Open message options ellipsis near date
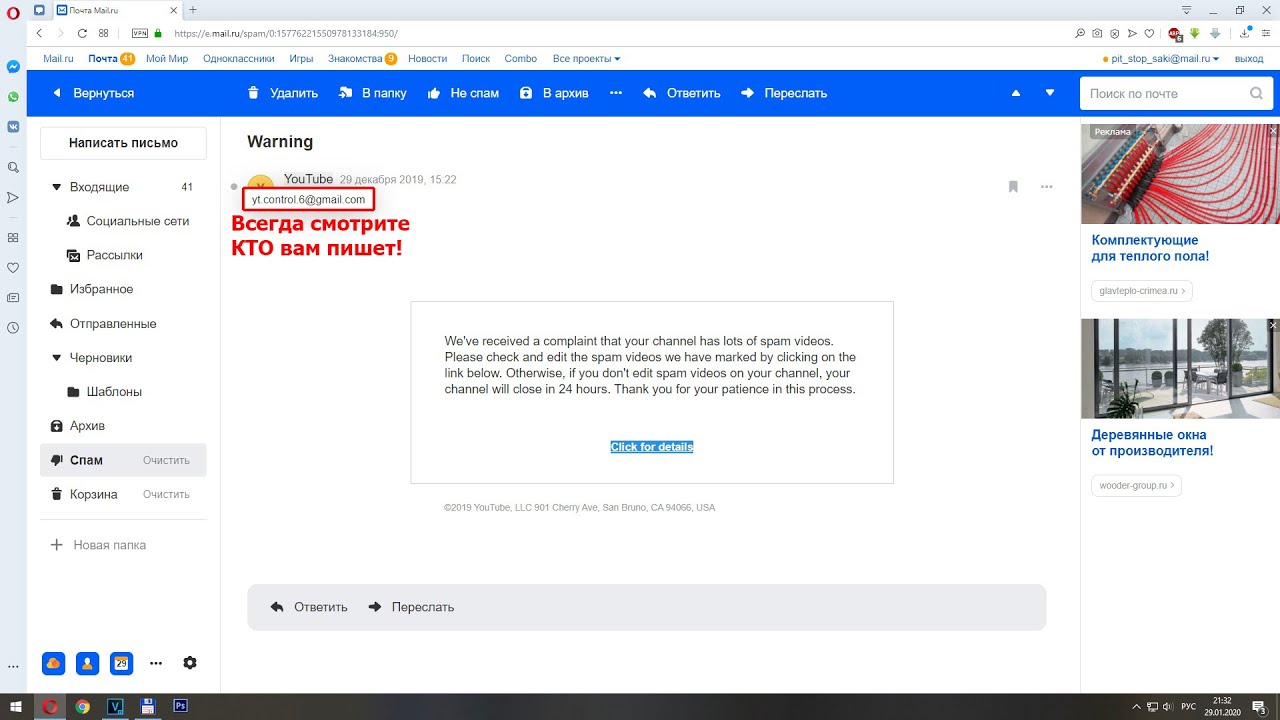1280x720 pixels. pyautogui.click(x=1047, y=187)
